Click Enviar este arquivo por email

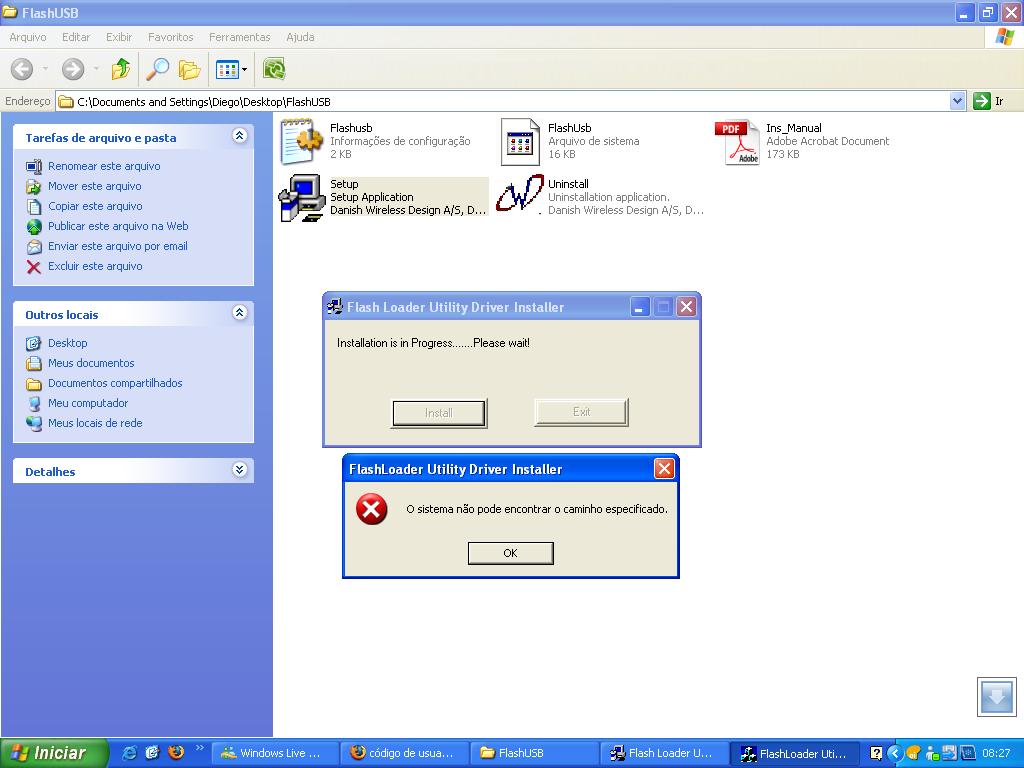118,246
